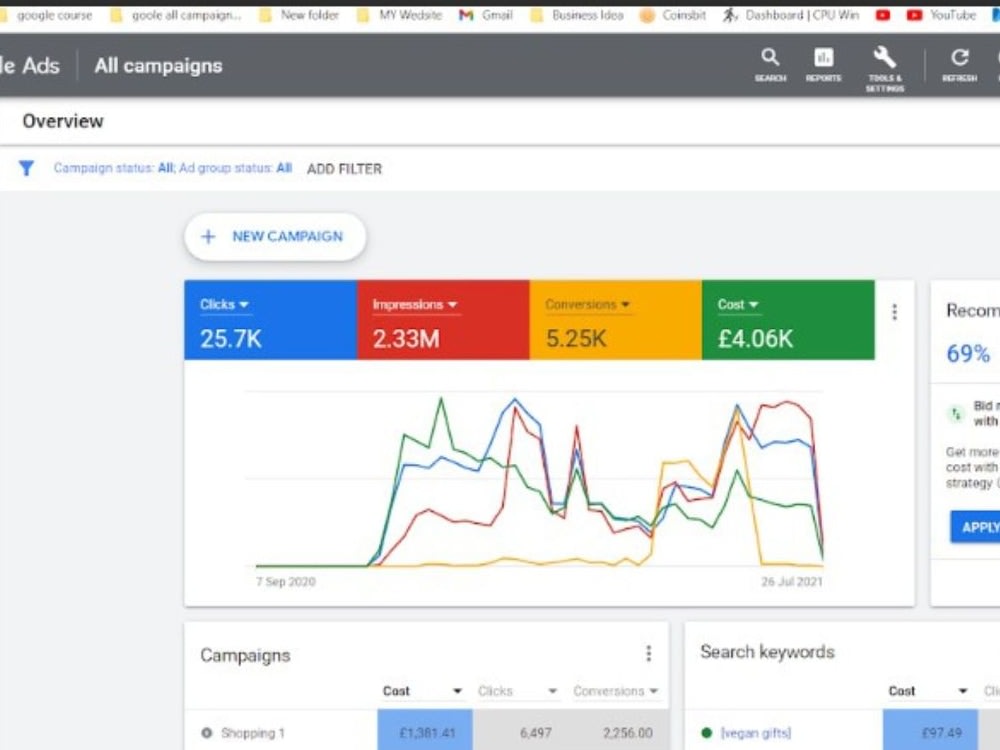Open the Campaigns card three-dot menu
The image size is (1000, 750).
648,653
